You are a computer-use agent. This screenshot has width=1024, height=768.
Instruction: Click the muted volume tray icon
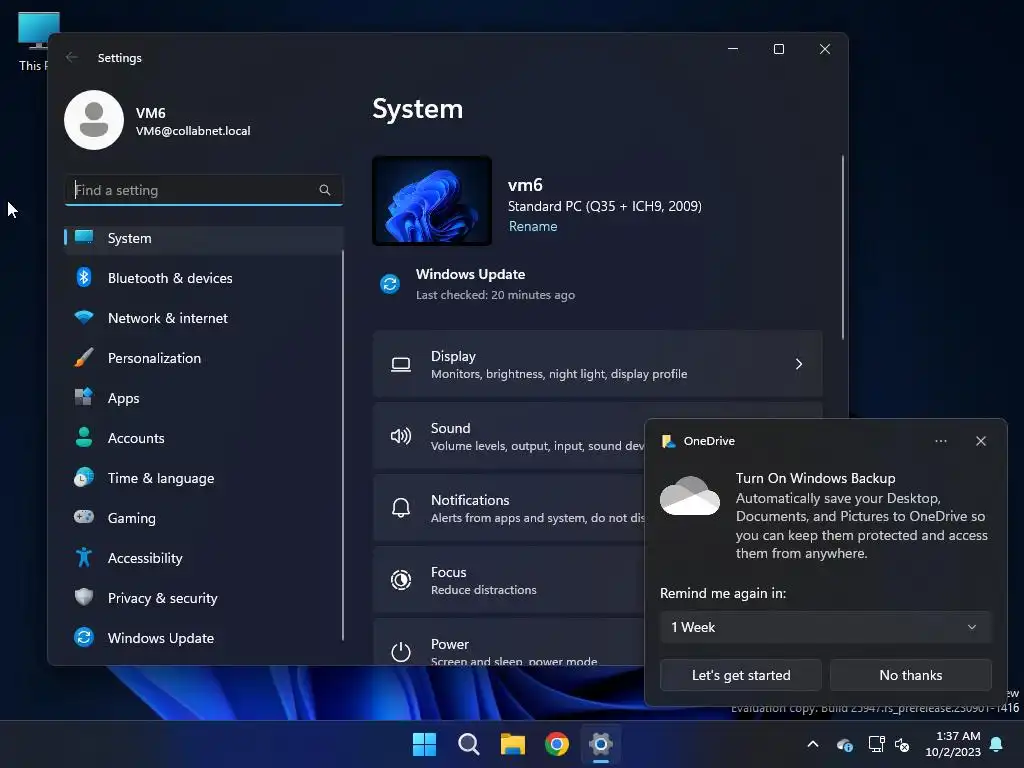[903, 744]
